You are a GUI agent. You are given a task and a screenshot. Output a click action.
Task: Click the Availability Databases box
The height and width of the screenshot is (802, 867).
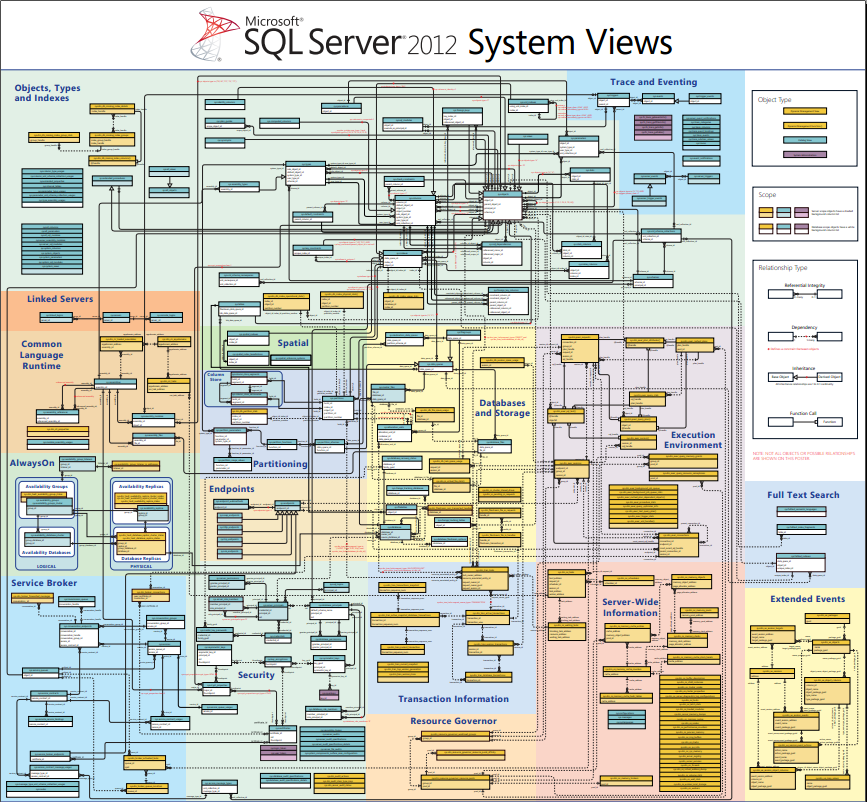click(x=46, y=552)
